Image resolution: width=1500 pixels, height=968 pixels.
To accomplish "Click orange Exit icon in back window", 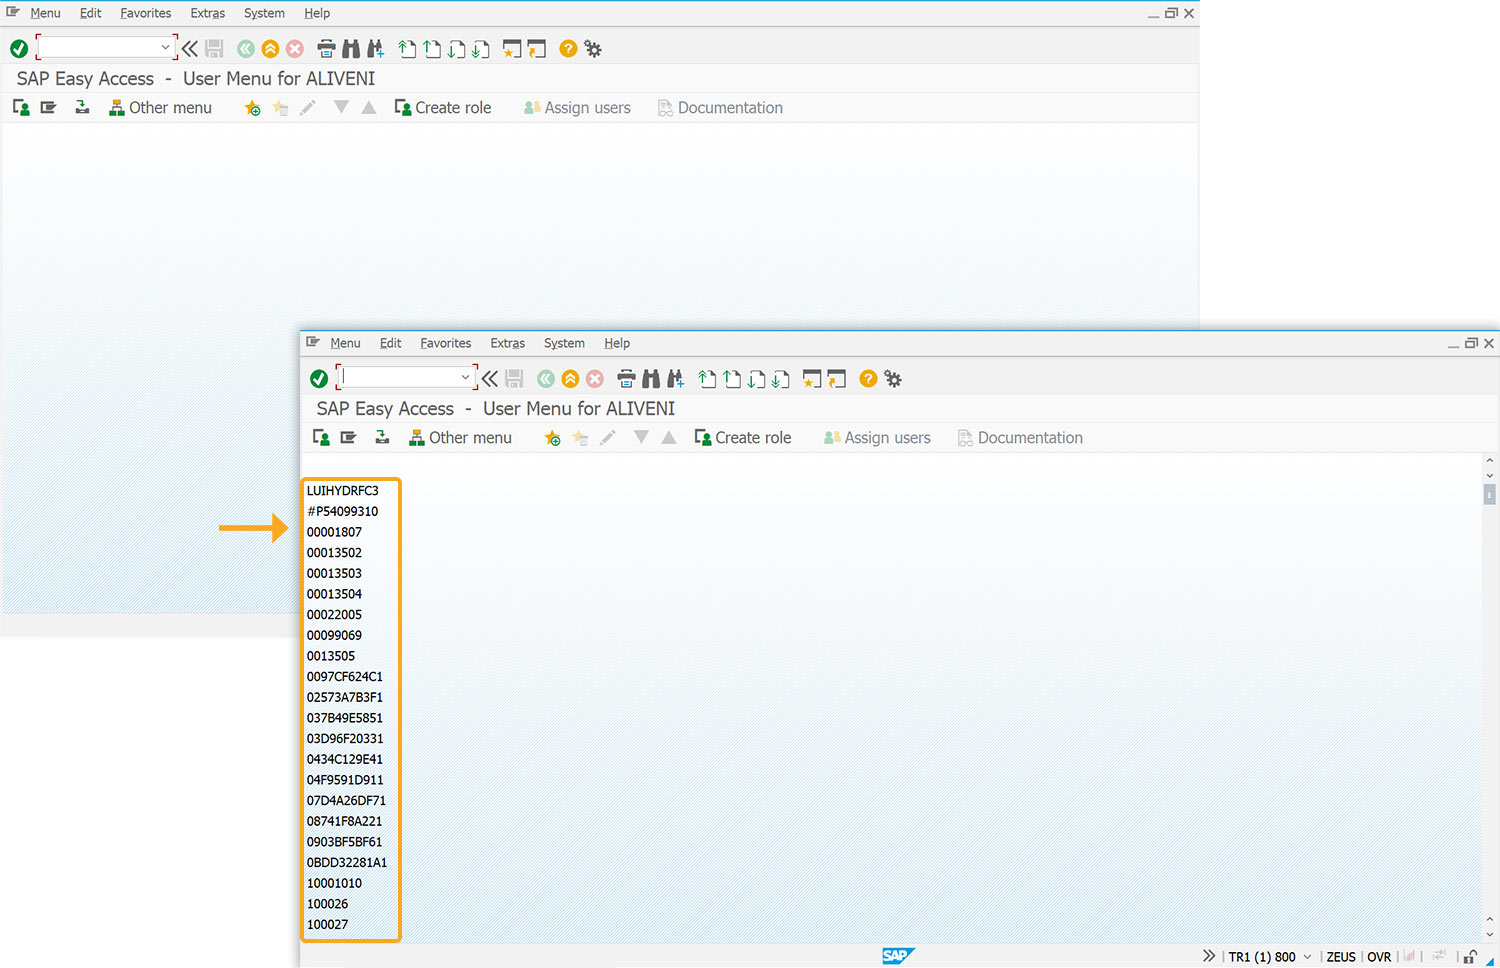I will click(x=270, y=49).
